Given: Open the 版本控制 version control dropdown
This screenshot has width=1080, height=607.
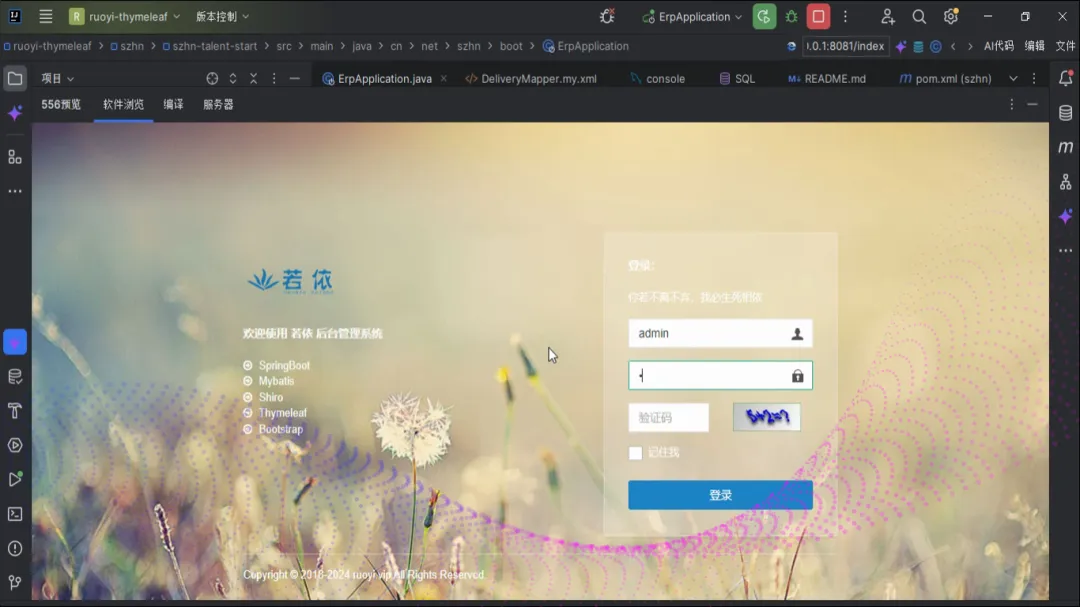Looking at the screenshot, I should pos(222,17).
